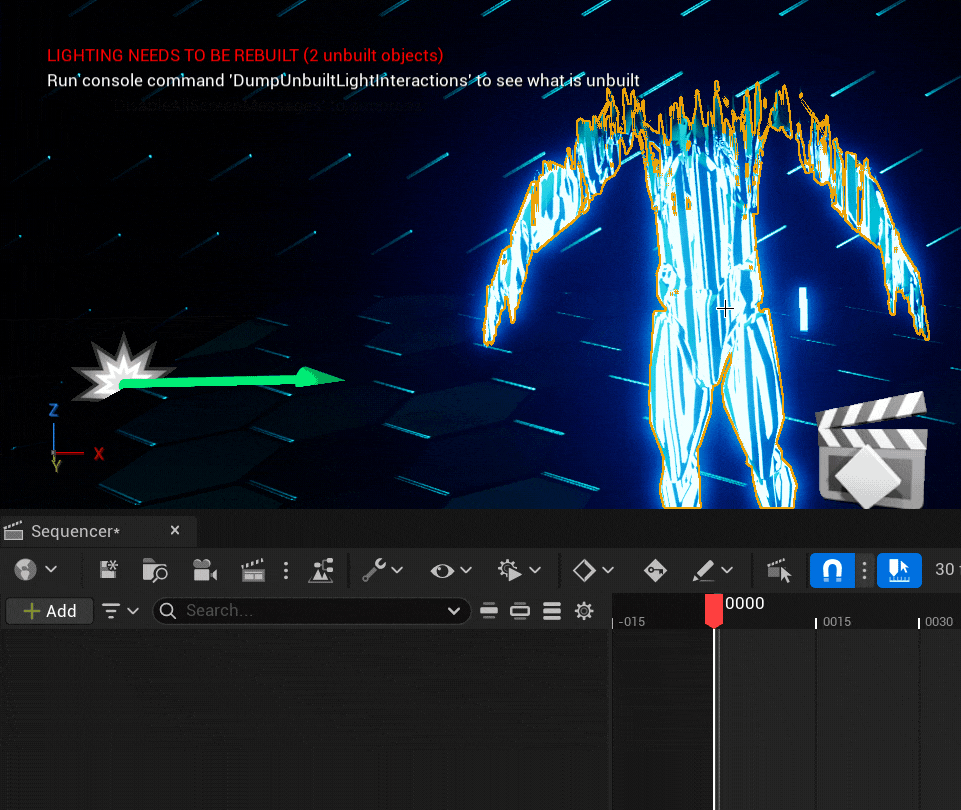Viewport: 961px width, 810px height.
Task: Save the current sequence
Action: (x=108, y=570)
